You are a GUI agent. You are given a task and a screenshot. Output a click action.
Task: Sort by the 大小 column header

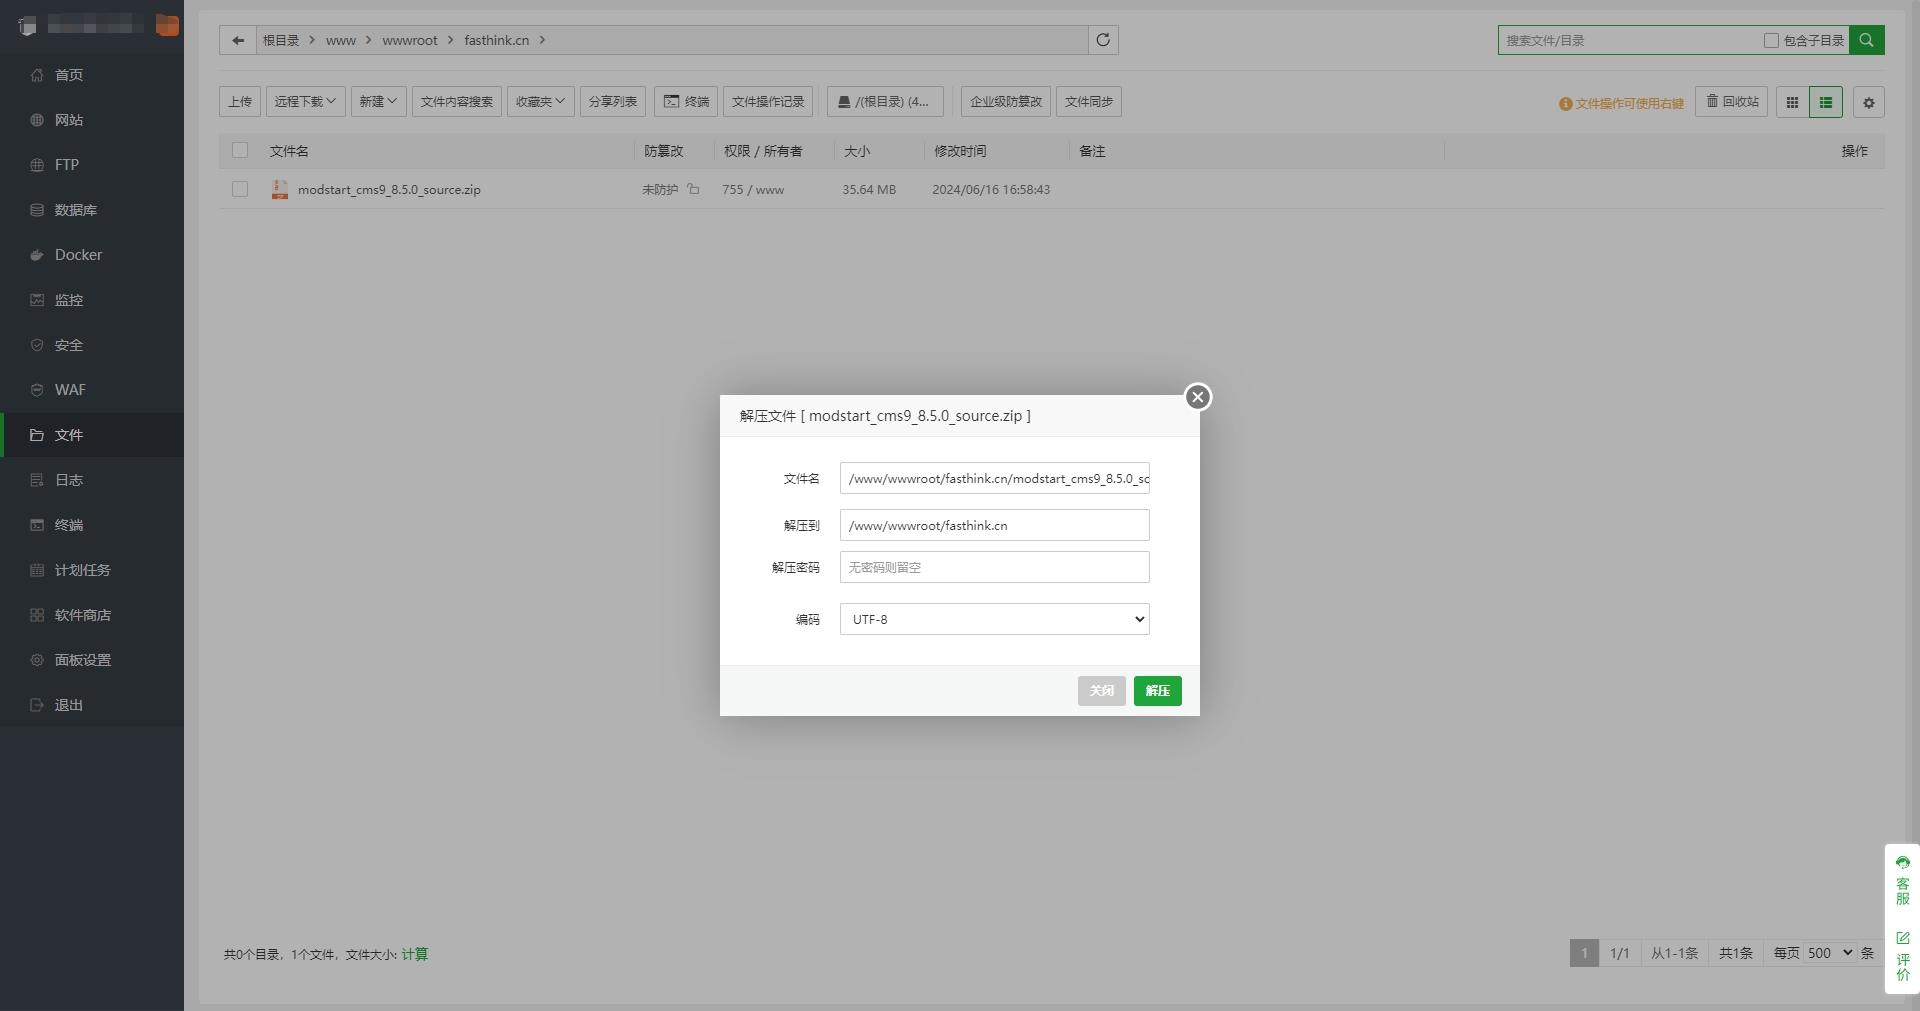[857, 151]
